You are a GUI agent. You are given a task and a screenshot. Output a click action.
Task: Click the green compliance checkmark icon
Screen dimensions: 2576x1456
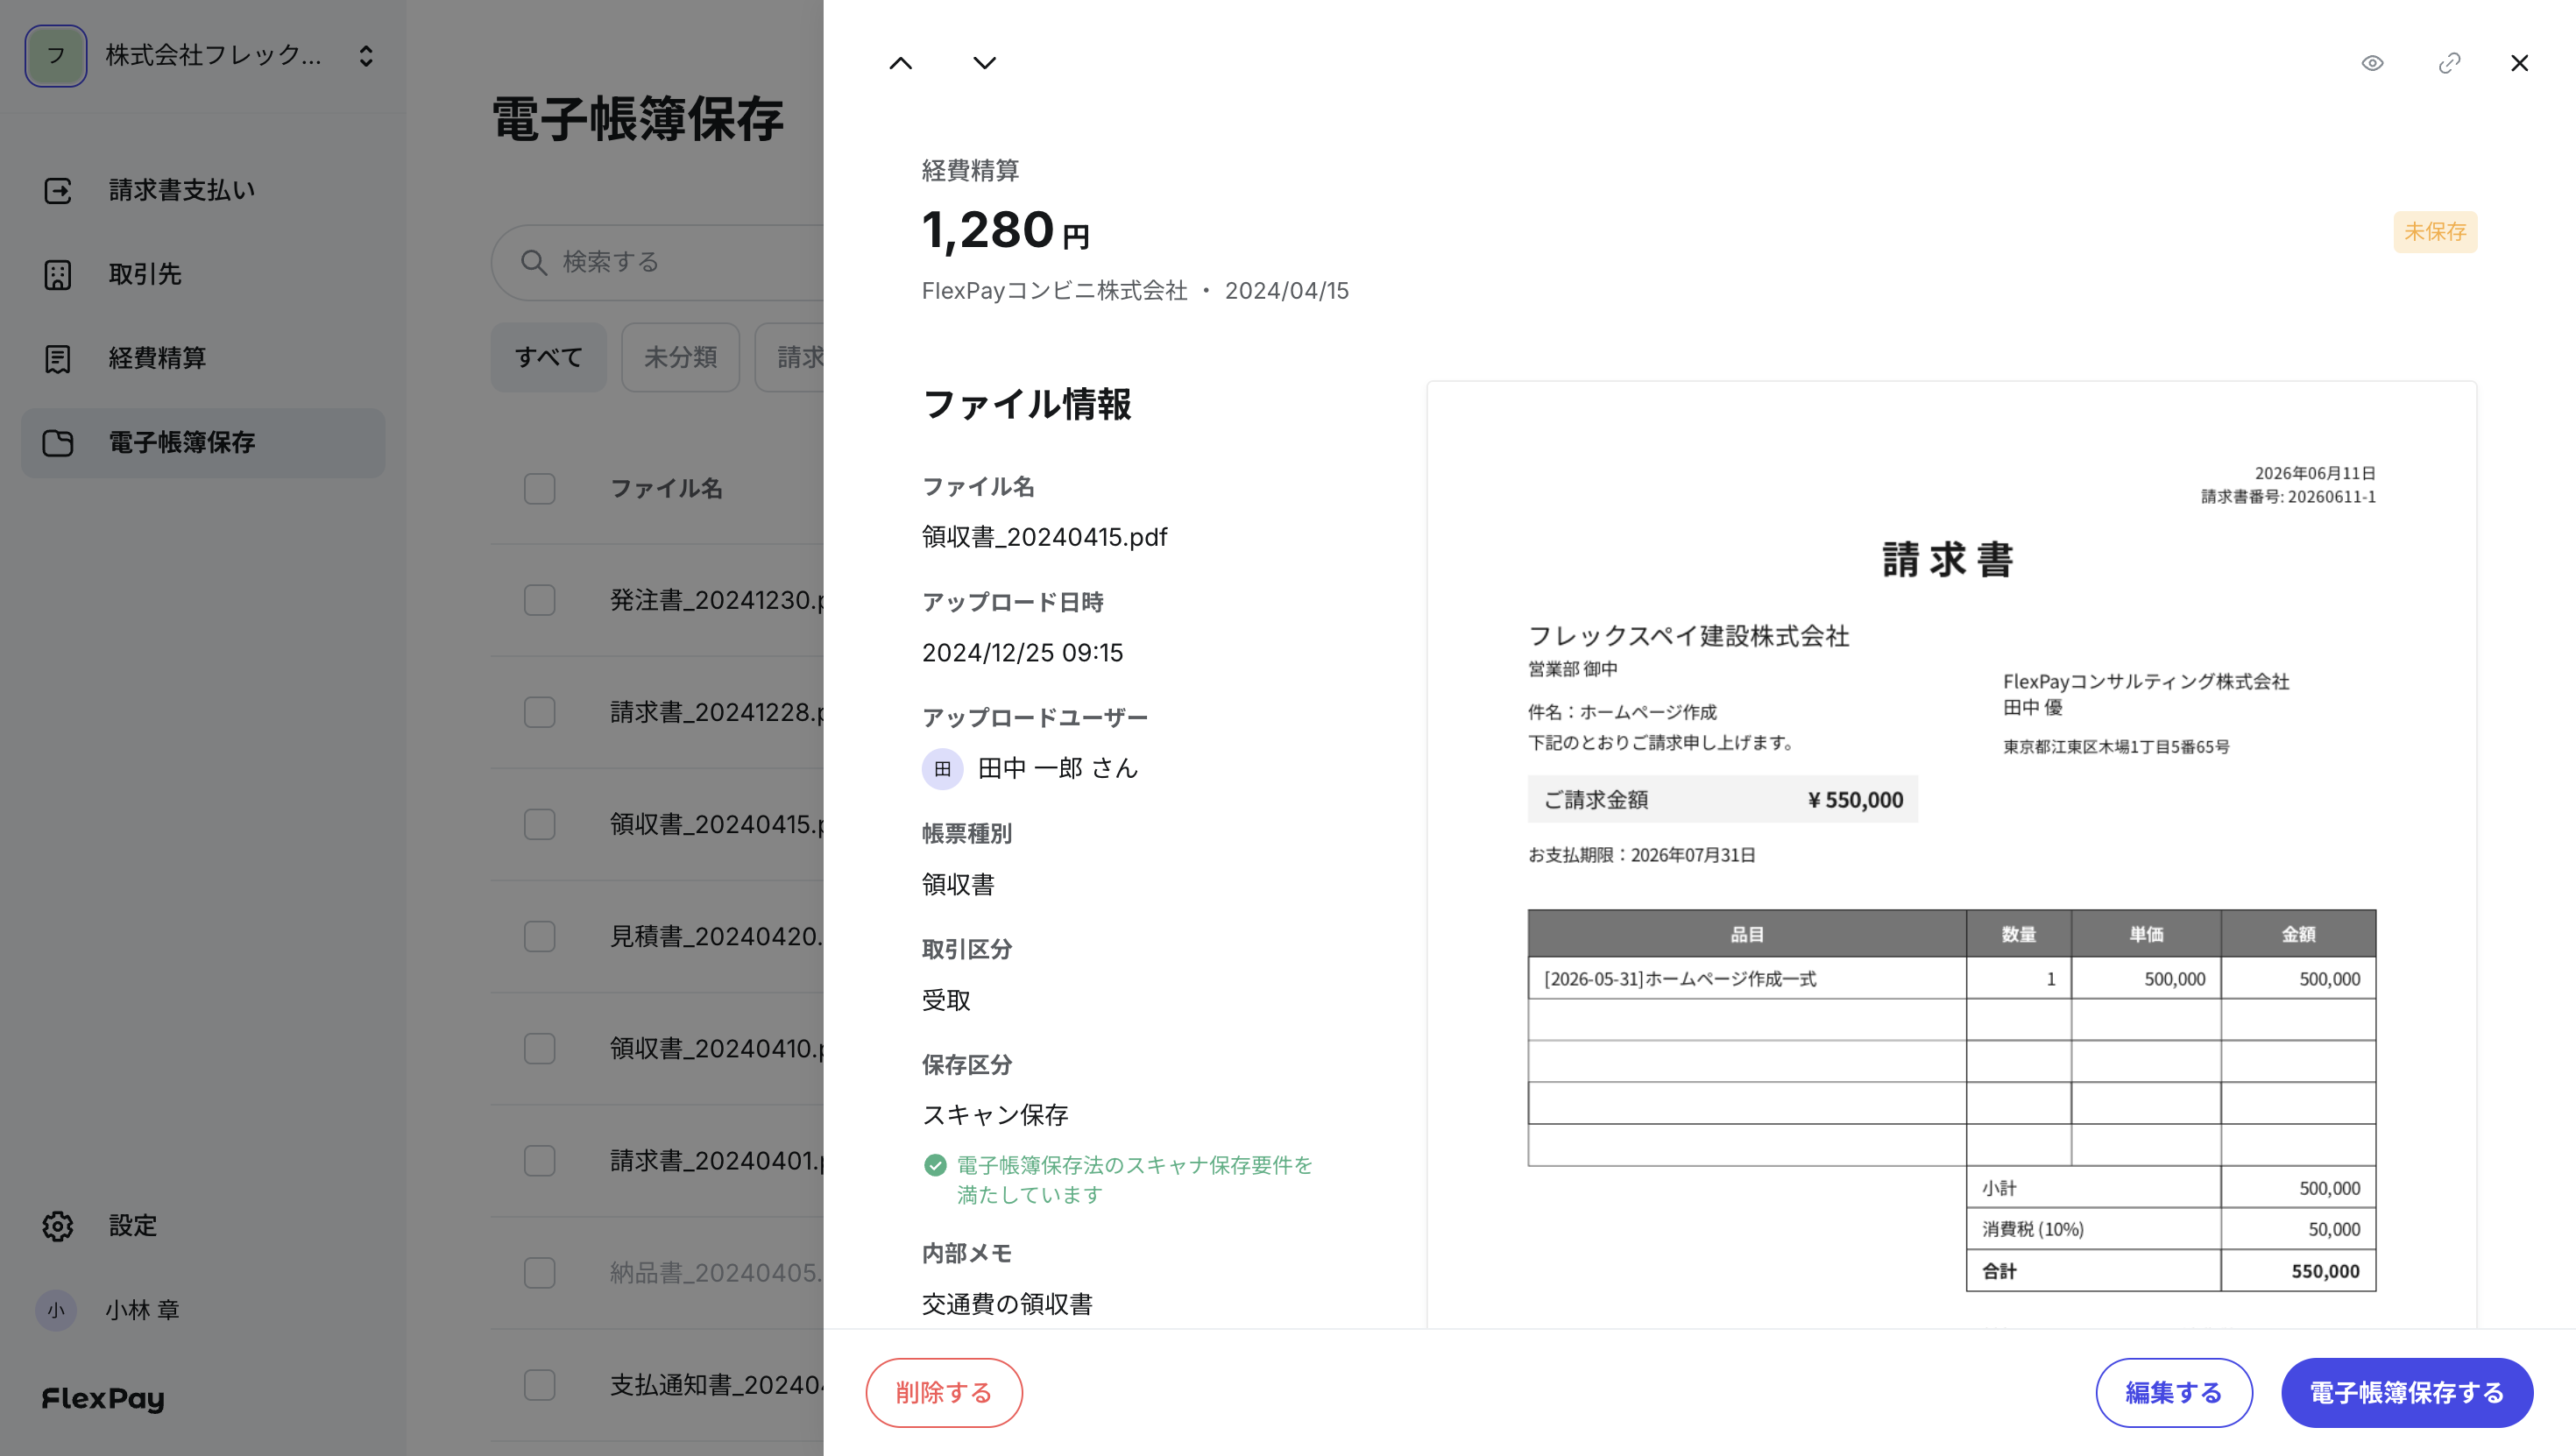click(935, 1165)
